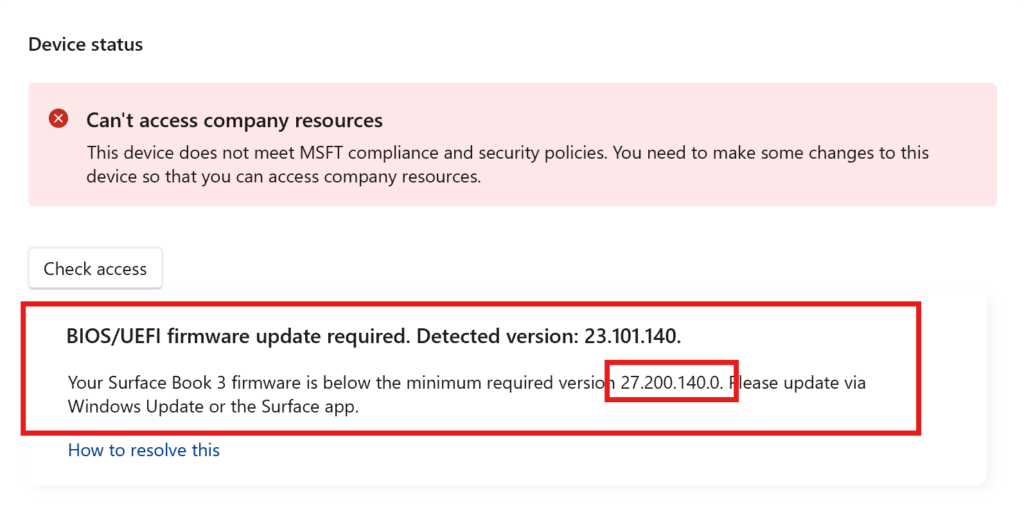Click the Device status heading
1024x532 pixels.
pyautogui.click(x=85, y=45)
